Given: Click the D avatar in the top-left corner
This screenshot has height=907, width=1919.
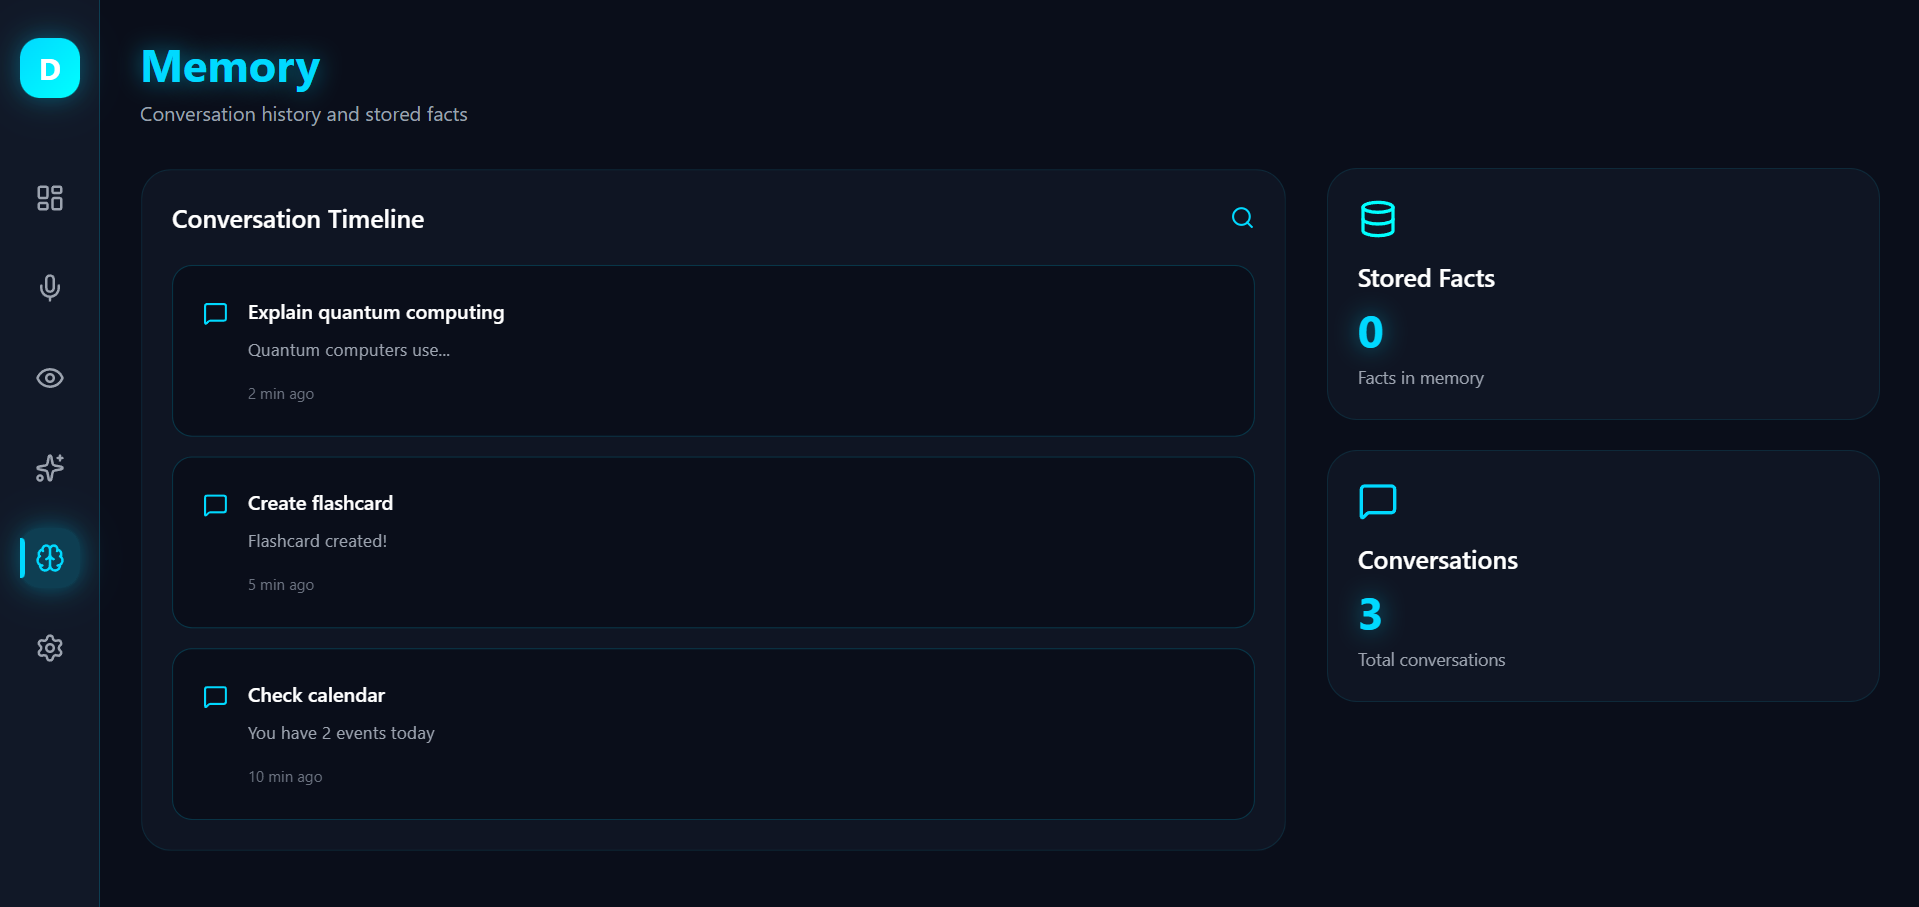Looking at the screenshot, I should (49, 68).
